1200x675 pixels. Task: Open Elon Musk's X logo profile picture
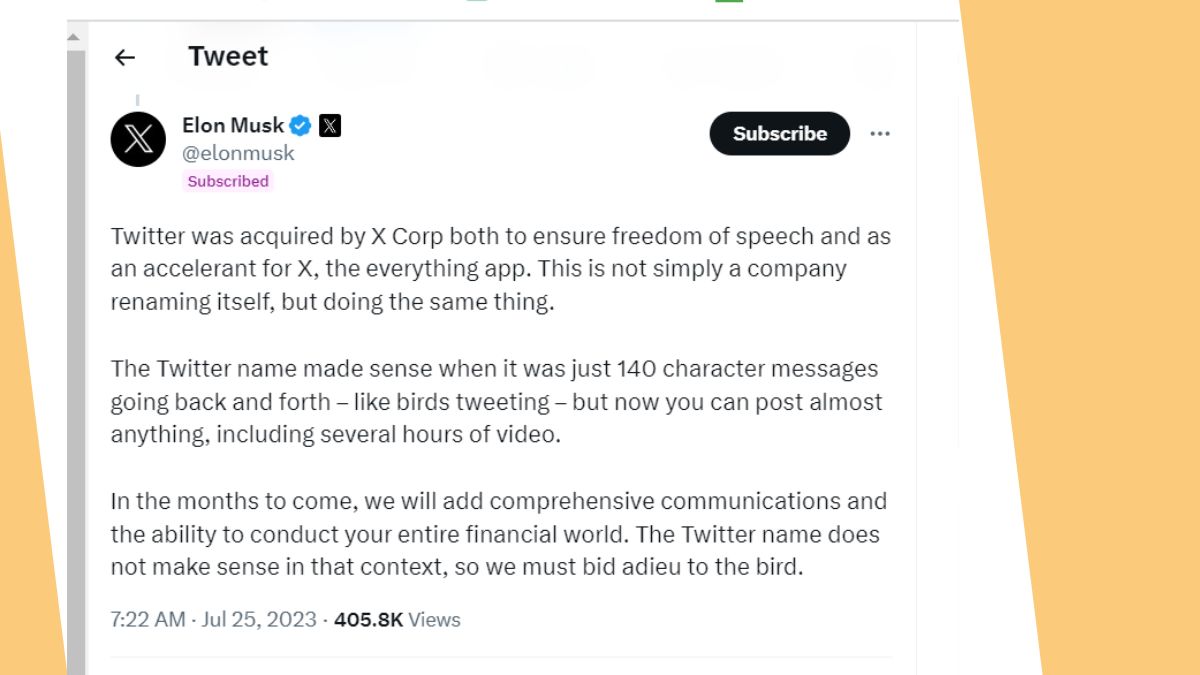(138, 139)
